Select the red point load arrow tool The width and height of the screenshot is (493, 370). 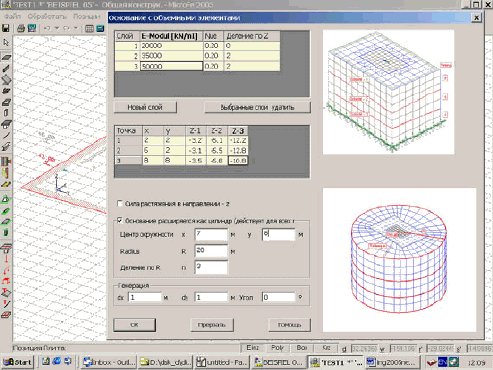pyautogui.click(x=6, y=259)
